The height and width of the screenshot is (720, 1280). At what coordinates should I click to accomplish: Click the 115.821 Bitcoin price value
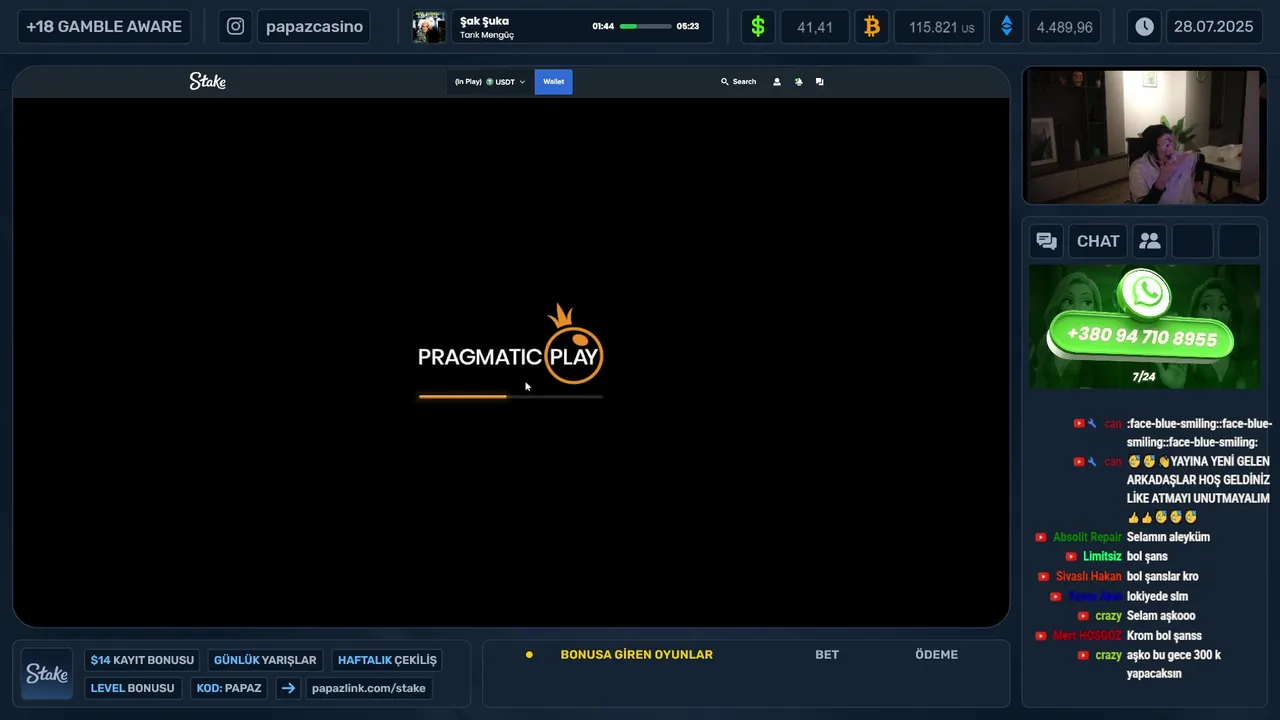pyautogui.click(x=941, y=27)
